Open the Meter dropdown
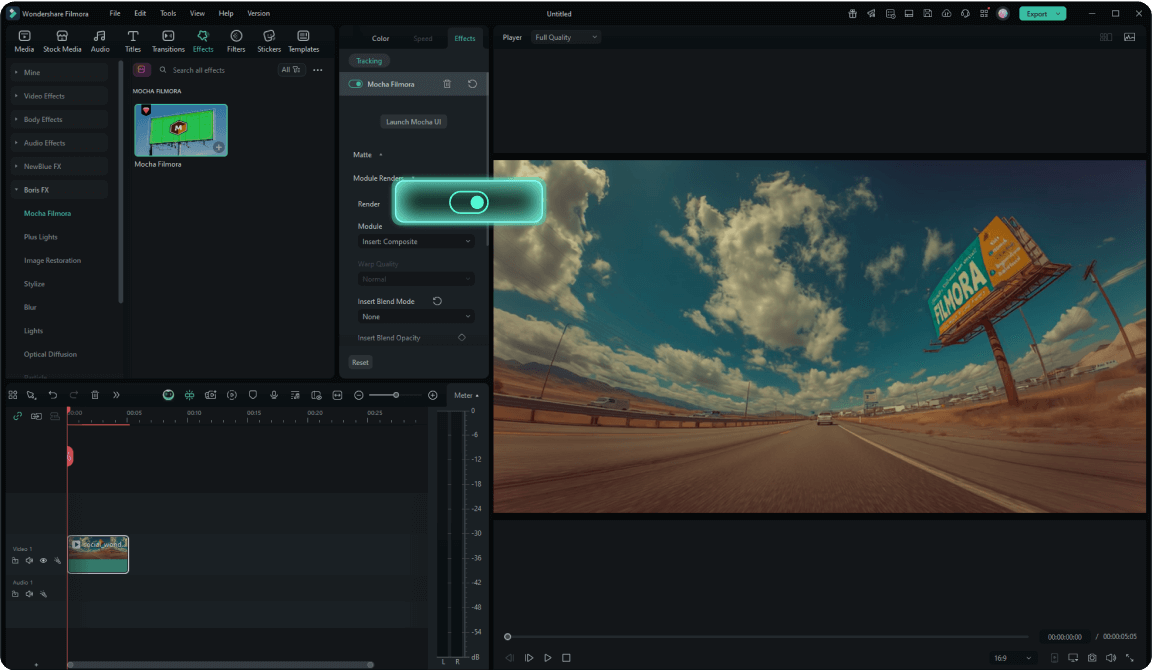This screenshot has height=670, width=1152. [x=466, y=395]
